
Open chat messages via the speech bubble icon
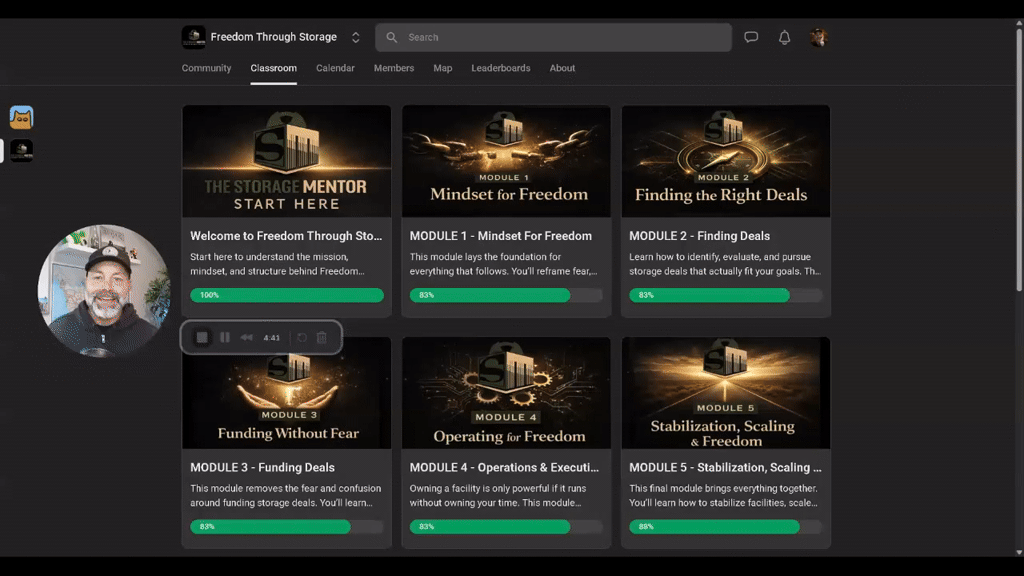[x=751, y=37]
